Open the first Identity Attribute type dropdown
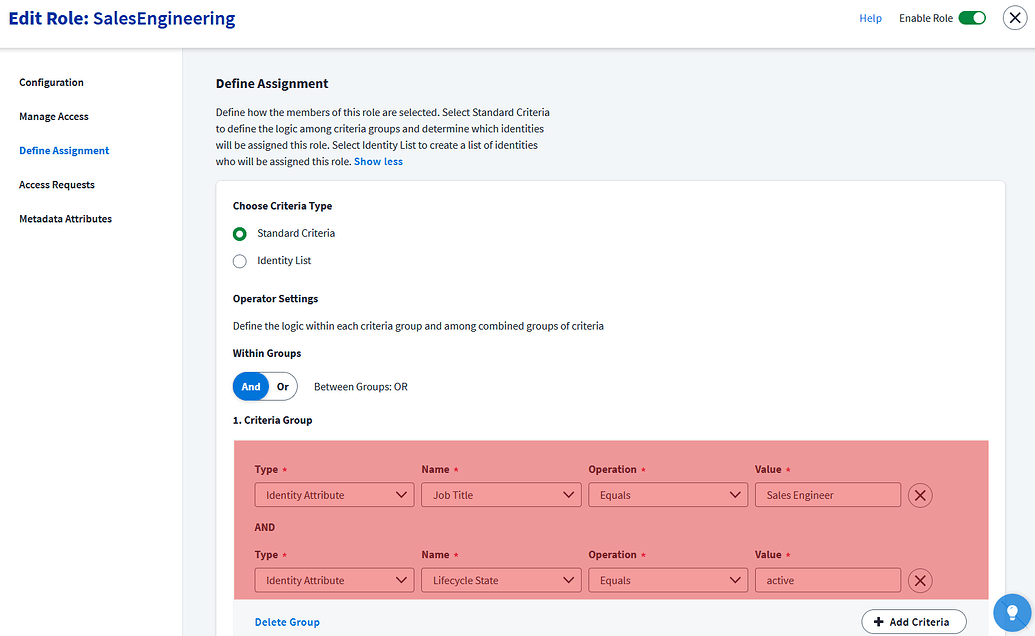This screenshot has height=636, width=1035. coord(333,494)
